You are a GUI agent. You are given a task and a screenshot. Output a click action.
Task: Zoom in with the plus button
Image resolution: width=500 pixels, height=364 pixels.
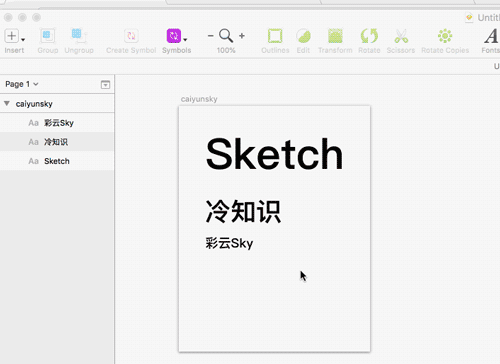point(242,36)
